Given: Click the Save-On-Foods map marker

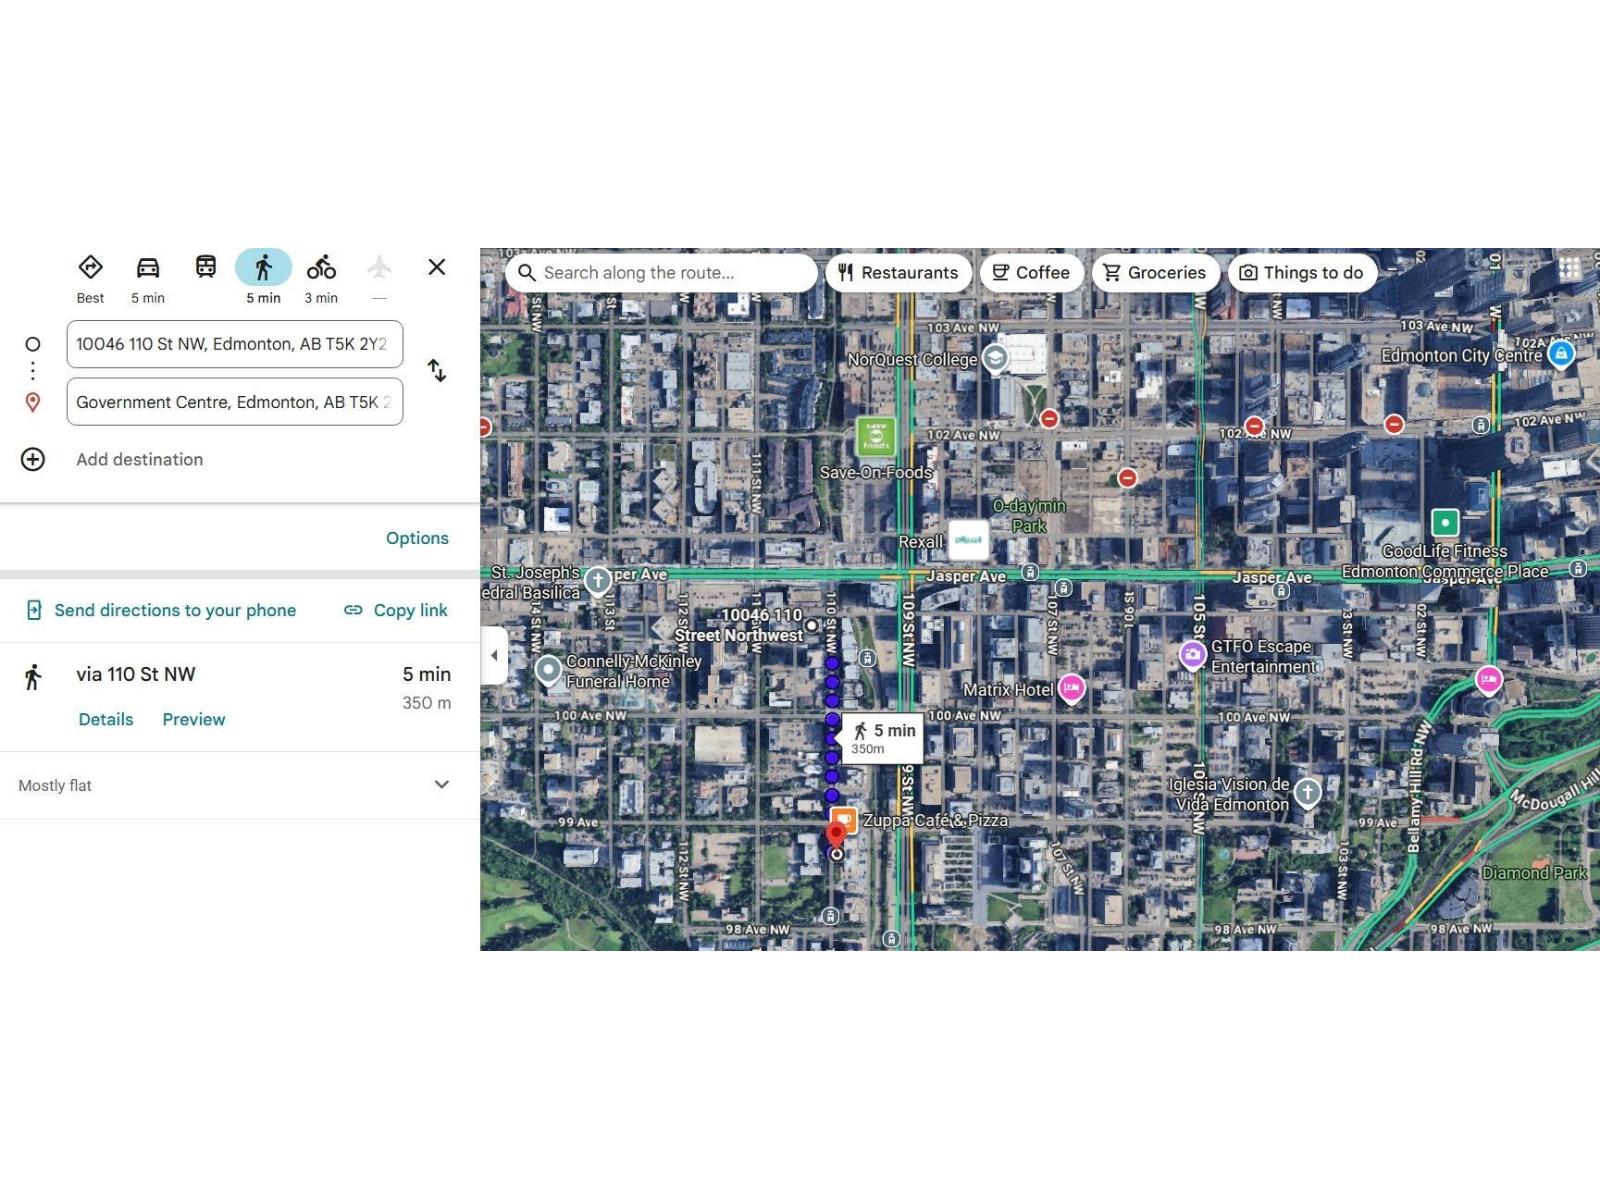Looking at the screenshot, I should click(x=876, y=437).
